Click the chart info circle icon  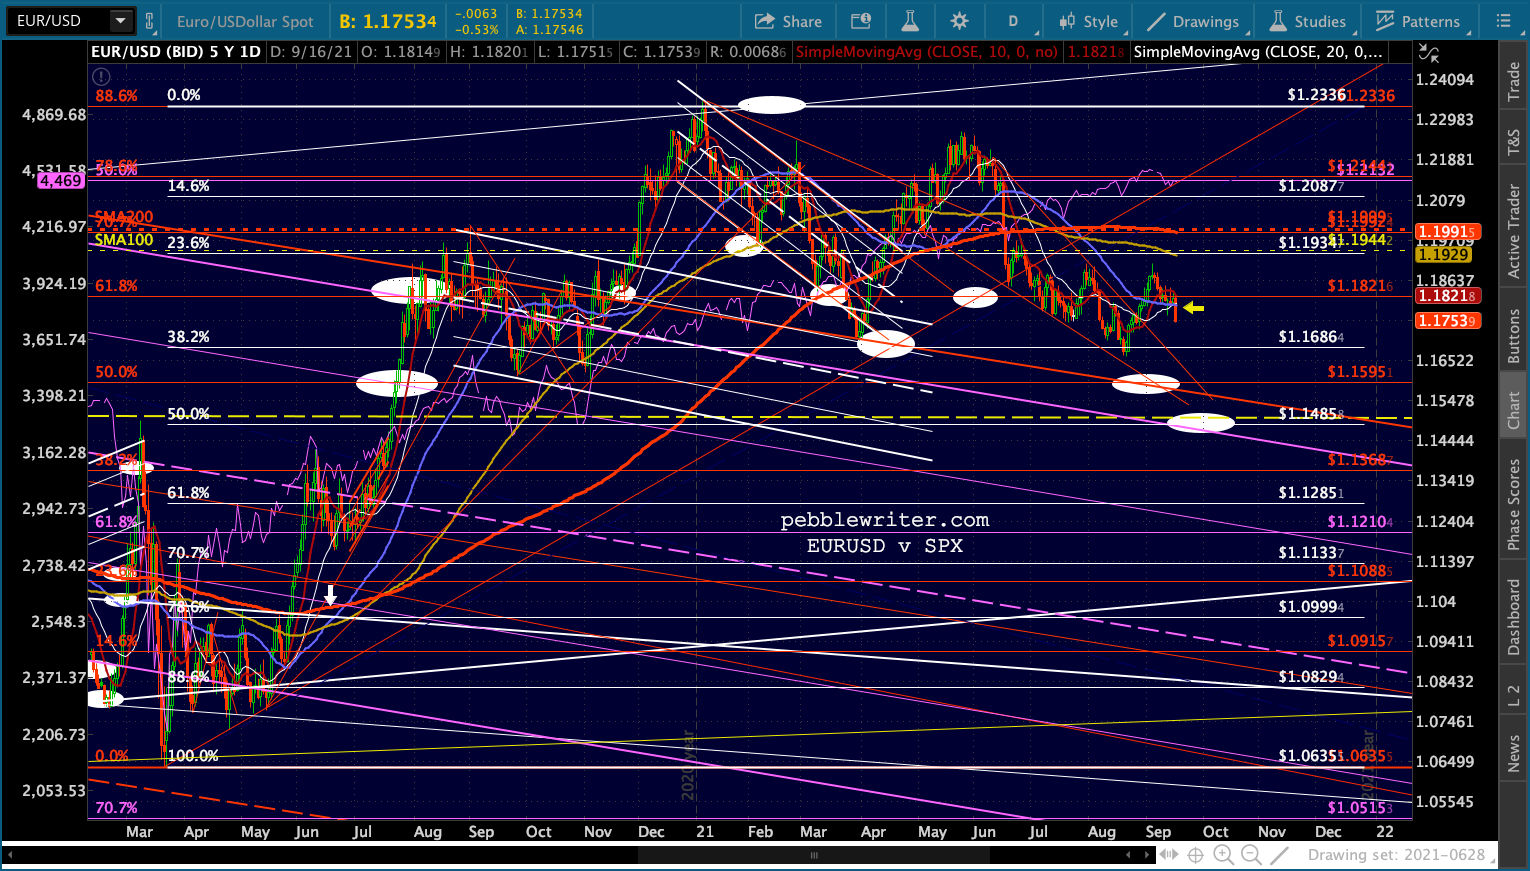(100, 76)
